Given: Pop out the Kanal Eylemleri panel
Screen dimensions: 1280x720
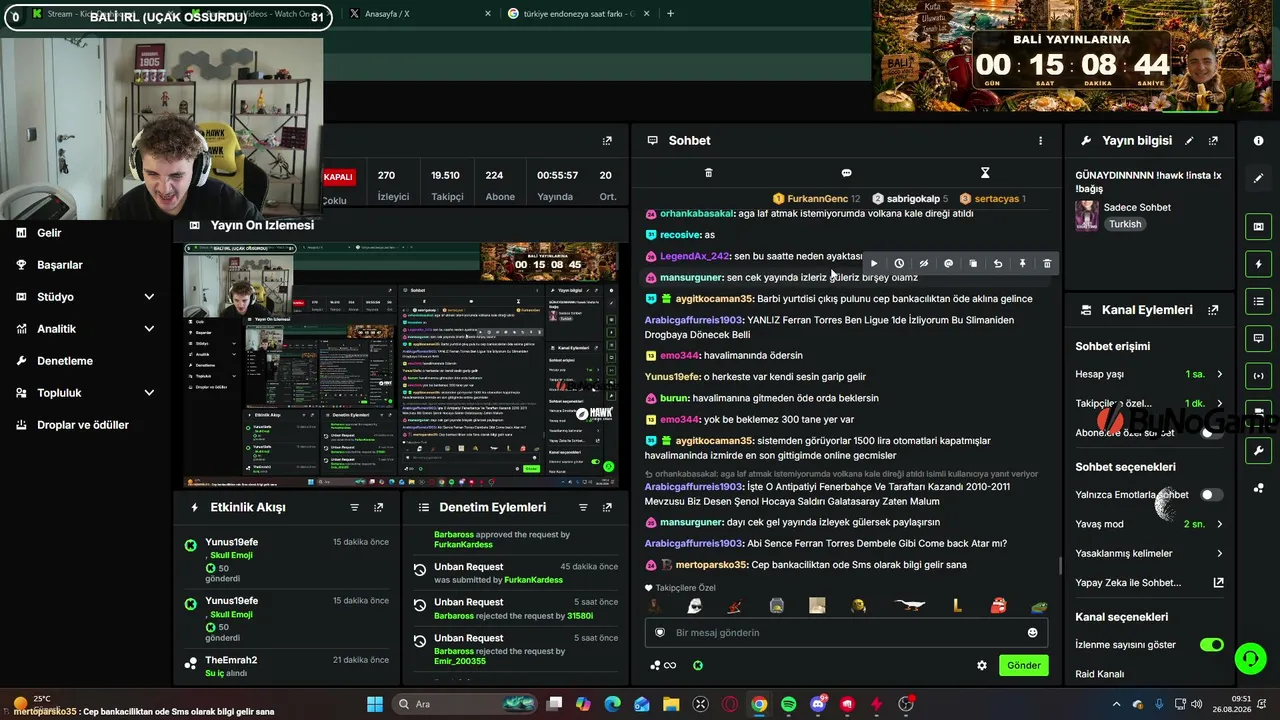Looking at the screenshot, I should tap(1213, 310).
